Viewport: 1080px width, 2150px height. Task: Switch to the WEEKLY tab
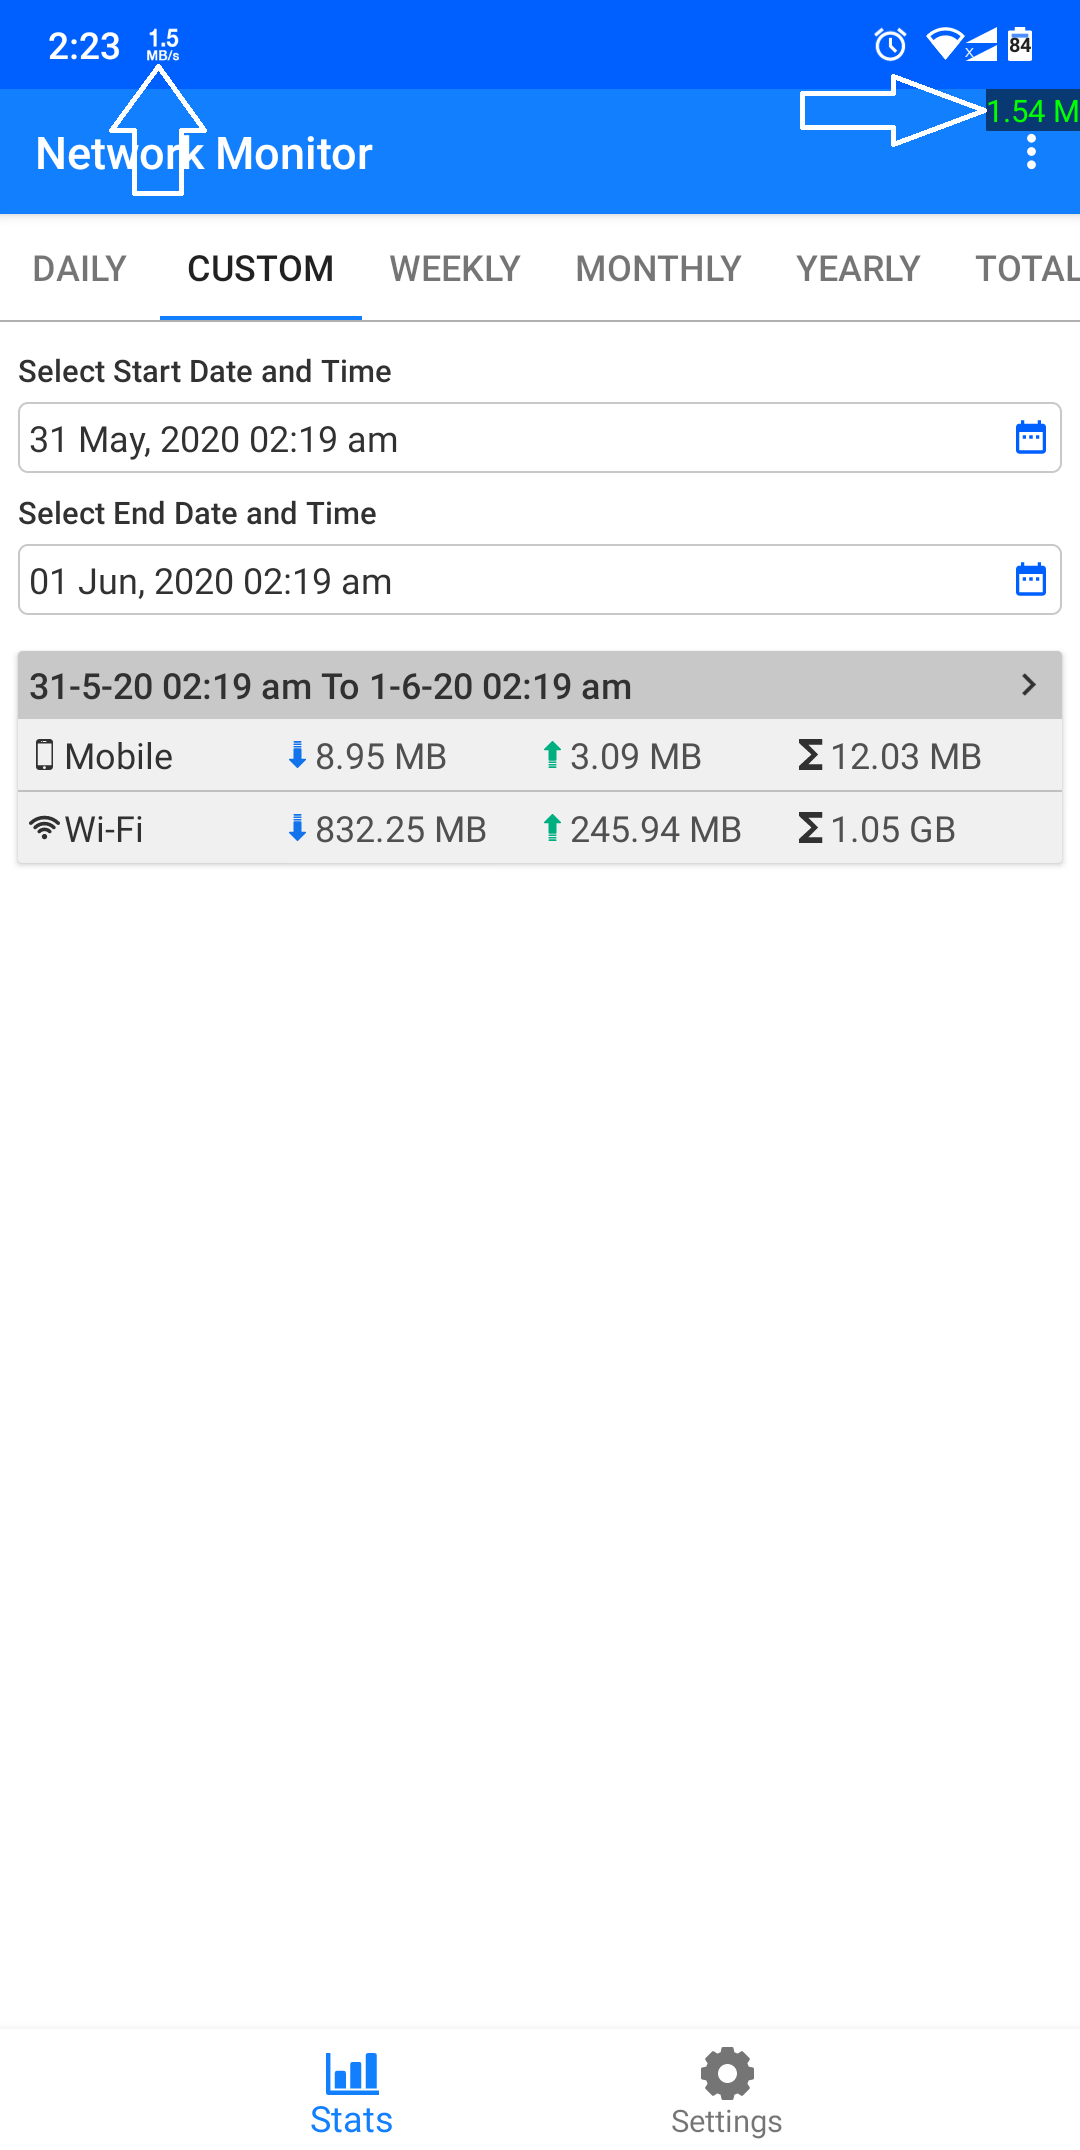pyautogui.click(x=455, y=269)
